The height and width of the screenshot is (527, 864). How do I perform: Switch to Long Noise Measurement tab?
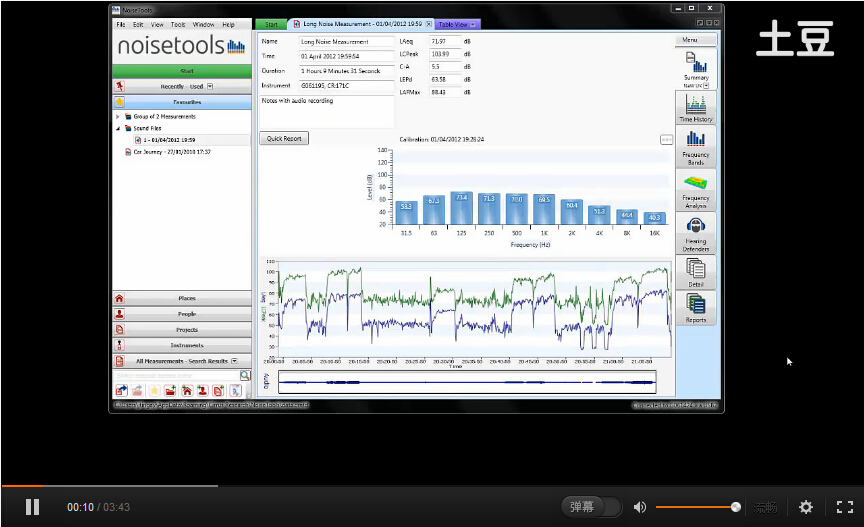pos(362,24)
